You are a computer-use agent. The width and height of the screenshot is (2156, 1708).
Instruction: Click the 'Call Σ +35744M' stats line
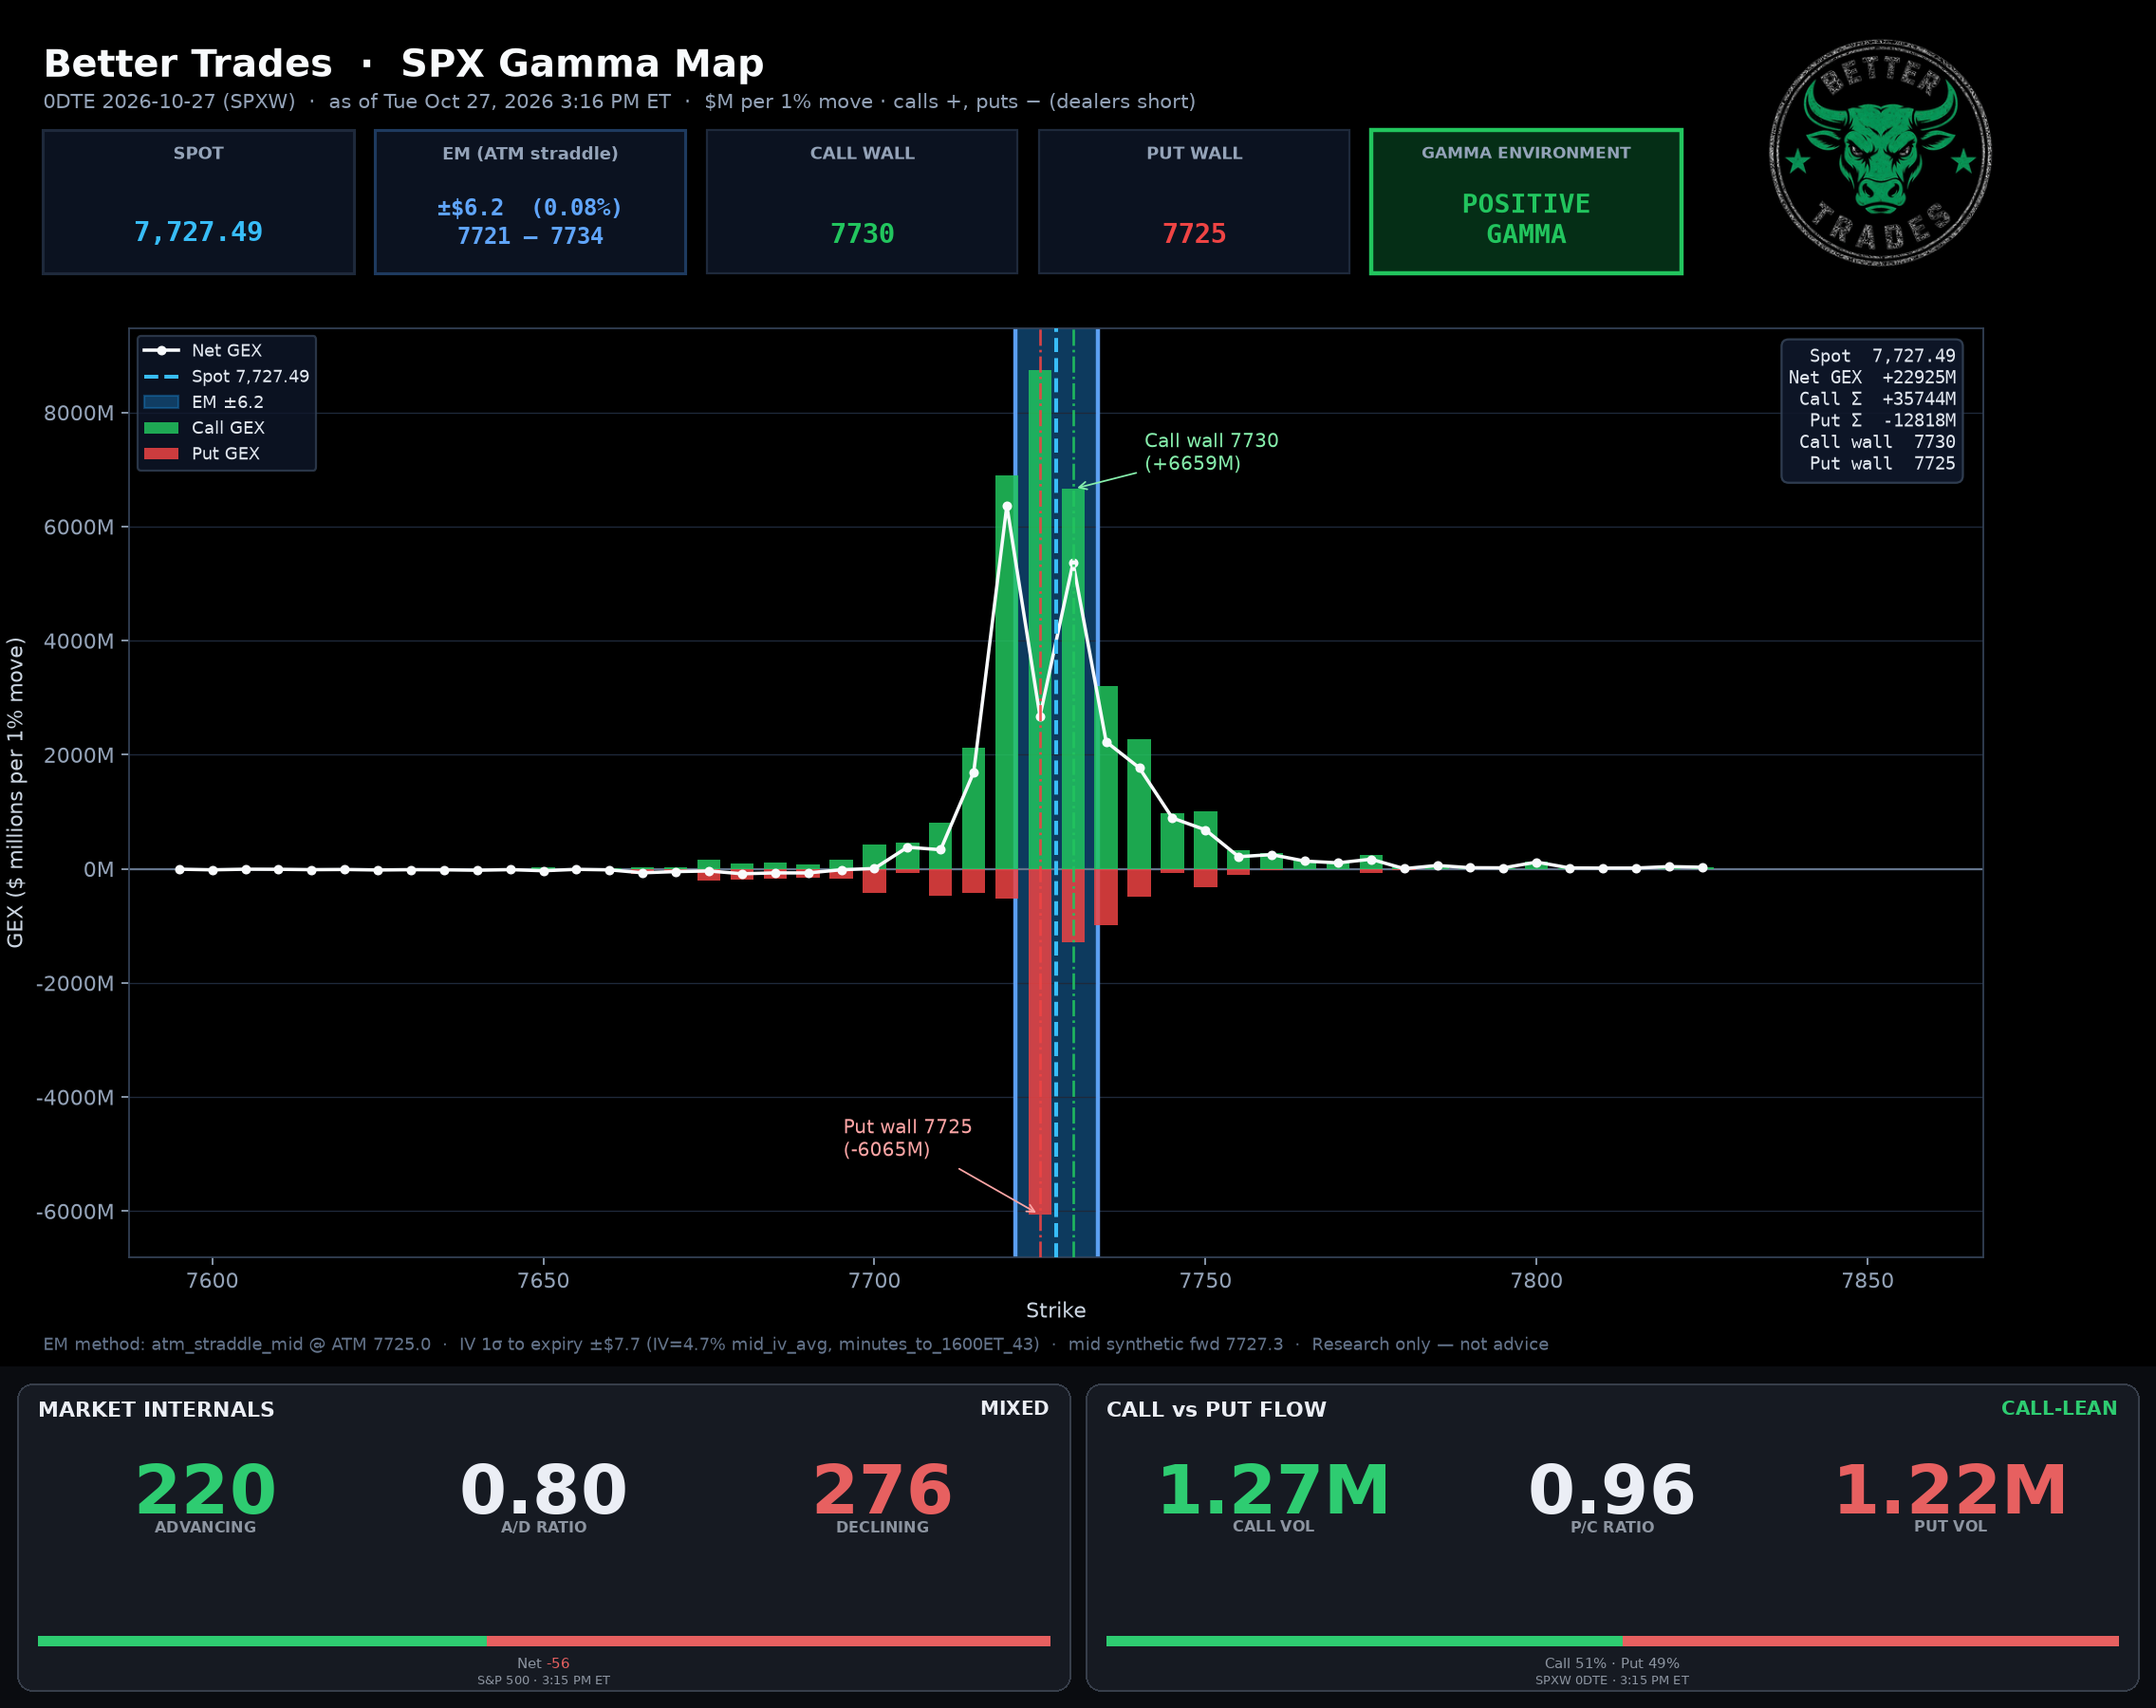[x=1877, y=399]
